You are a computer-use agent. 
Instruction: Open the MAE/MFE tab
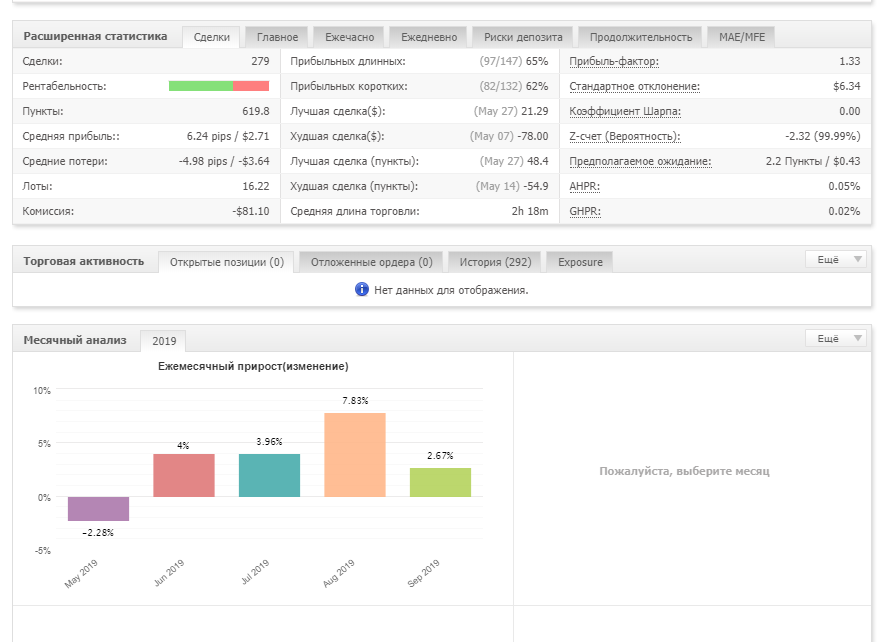(742, 37)
